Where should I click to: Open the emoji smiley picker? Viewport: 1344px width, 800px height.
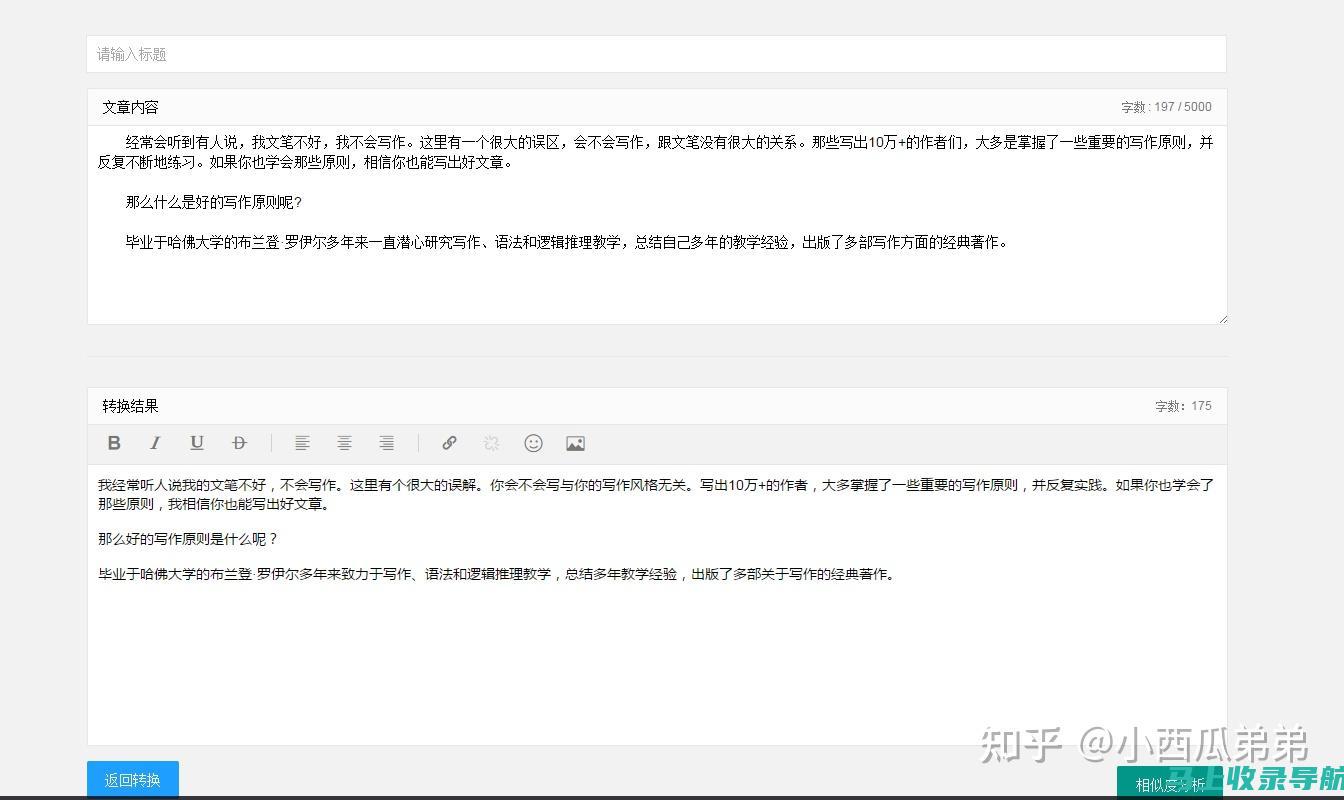tap(533, 443)
